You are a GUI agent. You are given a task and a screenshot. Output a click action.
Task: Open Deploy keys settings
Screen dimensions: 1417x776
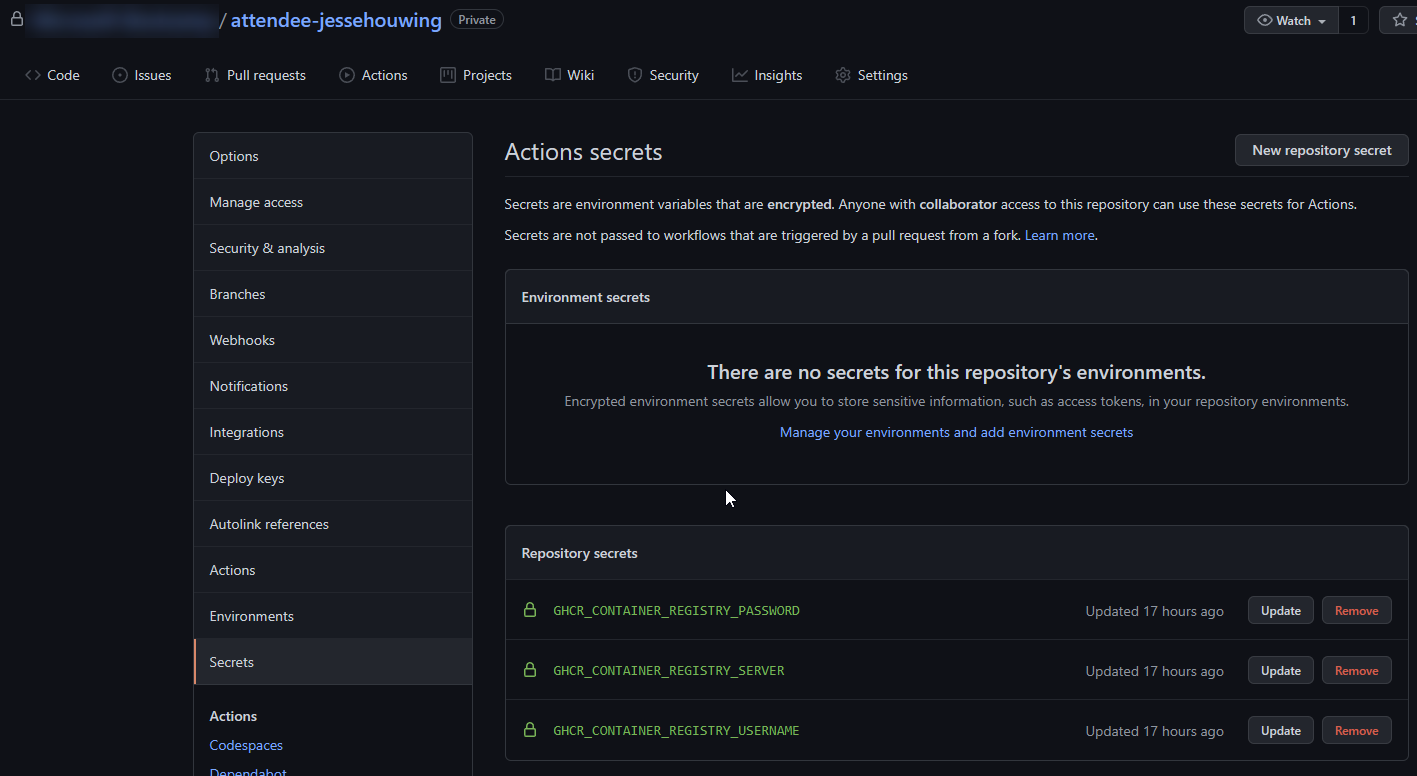[333, 478]
